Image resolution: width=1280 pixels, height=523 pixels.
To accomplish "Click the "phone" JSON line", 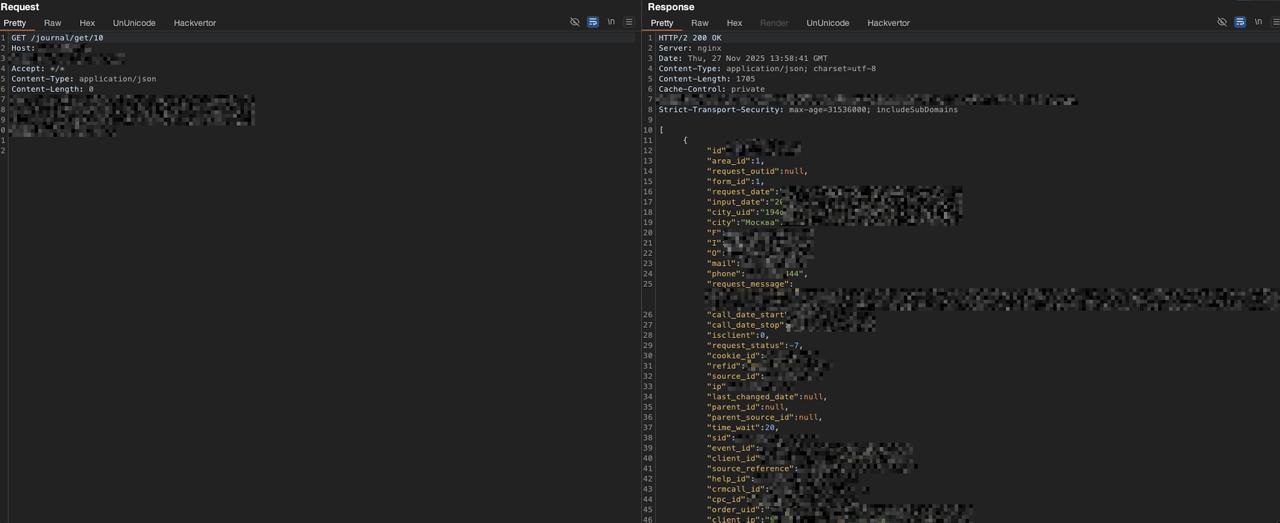I will [x=757, y=274].
